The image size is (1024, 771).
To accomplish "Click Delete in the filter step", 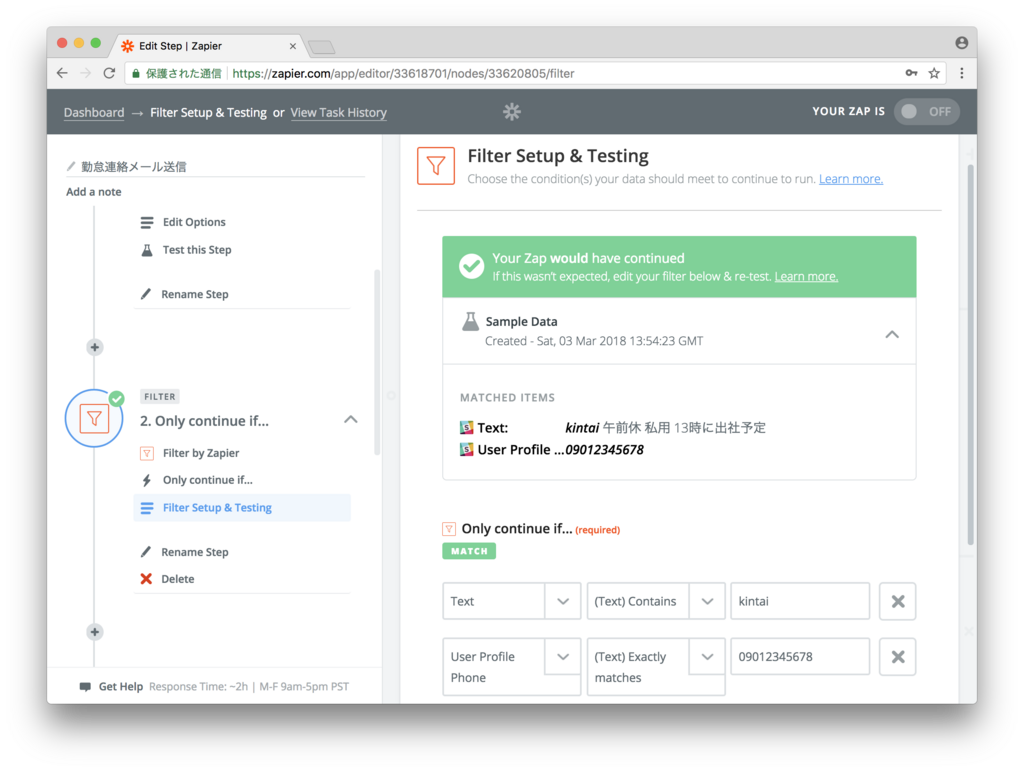I will [x=178, y=579].
